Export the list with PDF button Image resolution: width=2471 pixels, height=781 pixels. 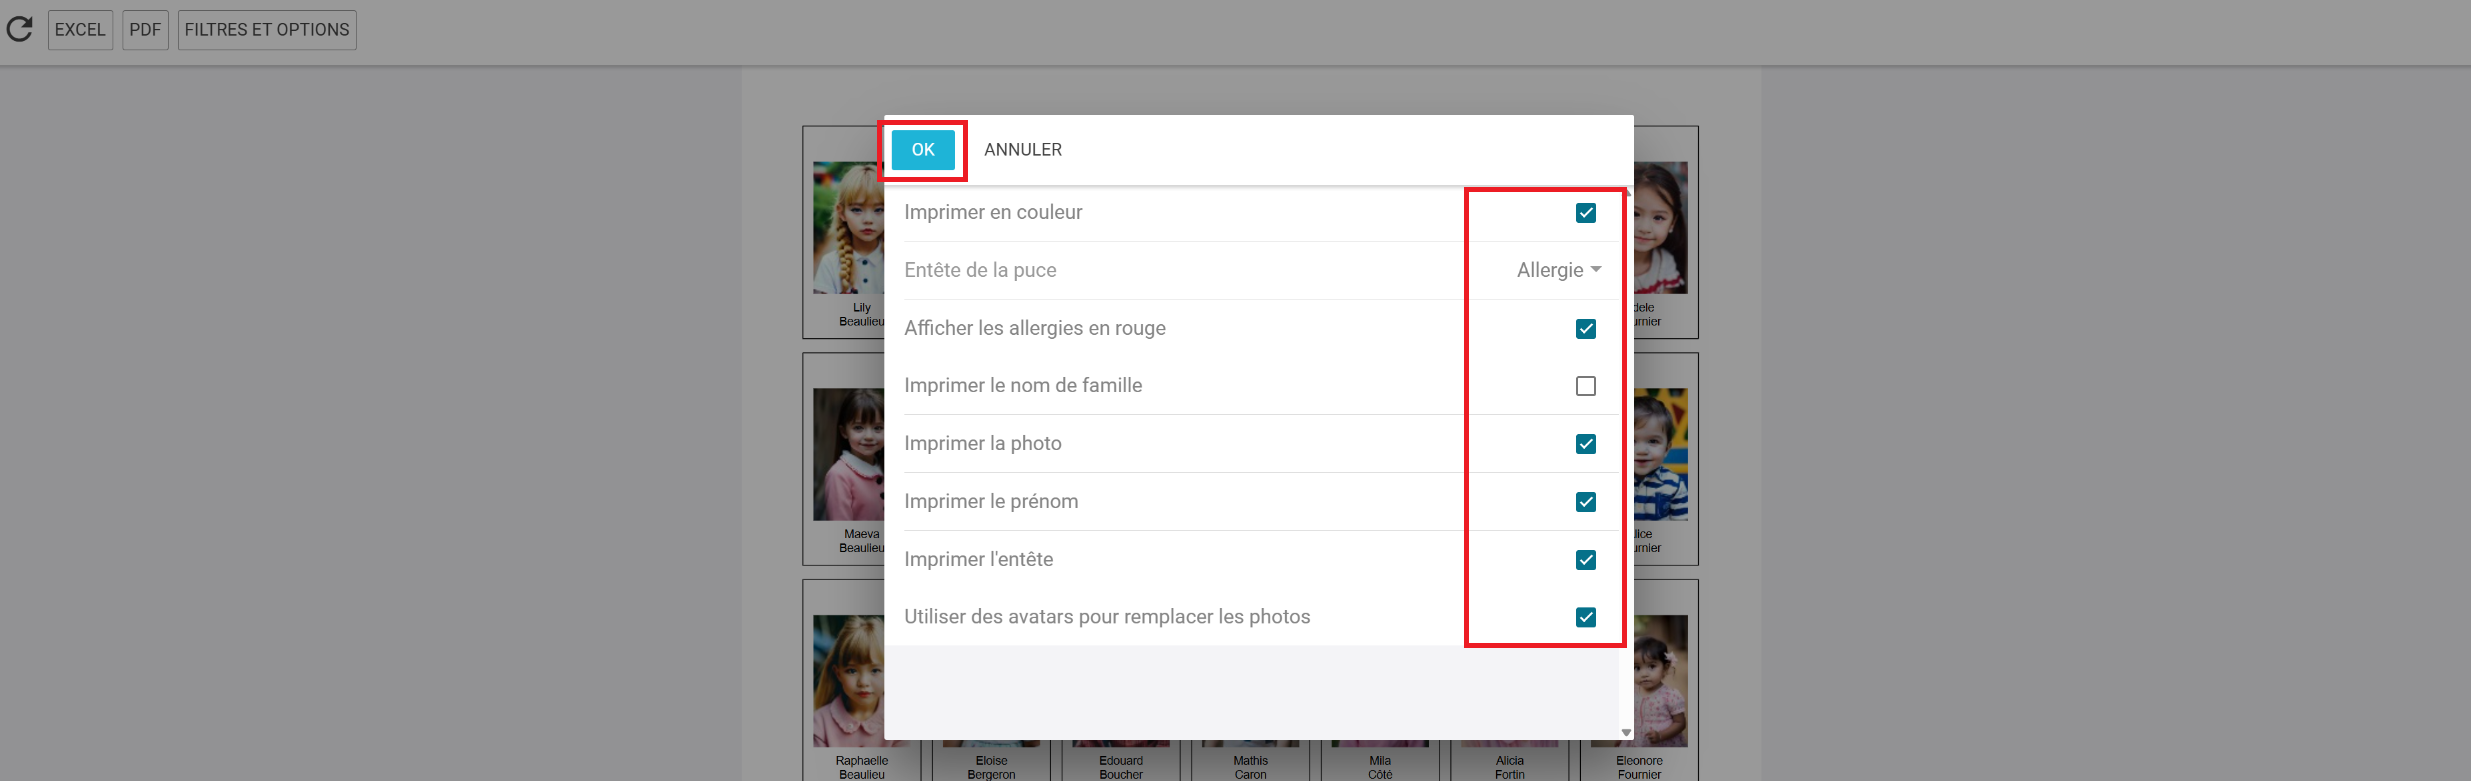pos(145,30)
